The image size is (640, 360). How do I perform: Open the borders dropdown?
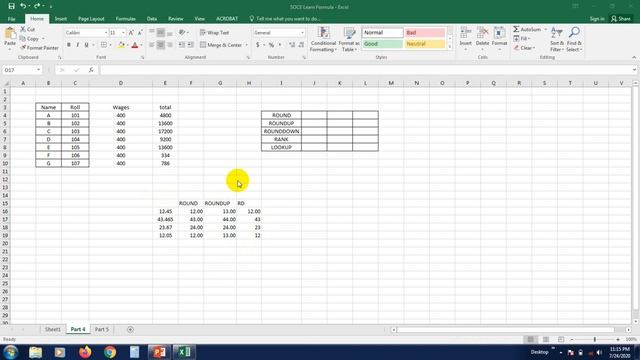(110, 45)
